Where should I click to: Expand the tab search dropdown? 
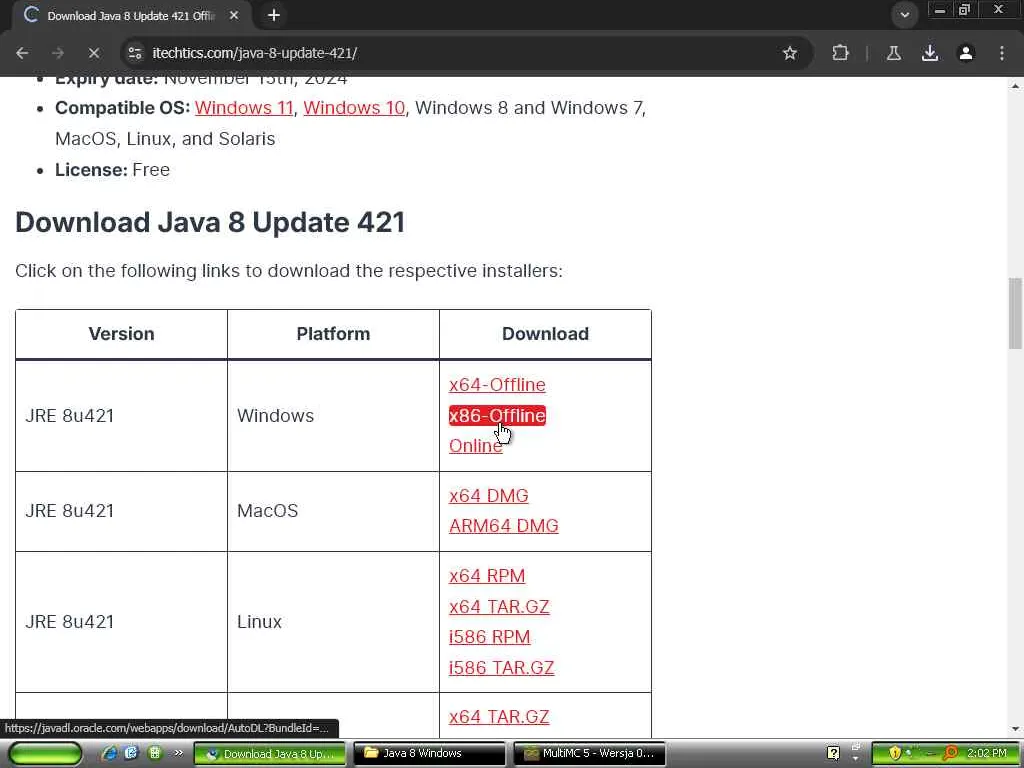click(x=904, y=15)
